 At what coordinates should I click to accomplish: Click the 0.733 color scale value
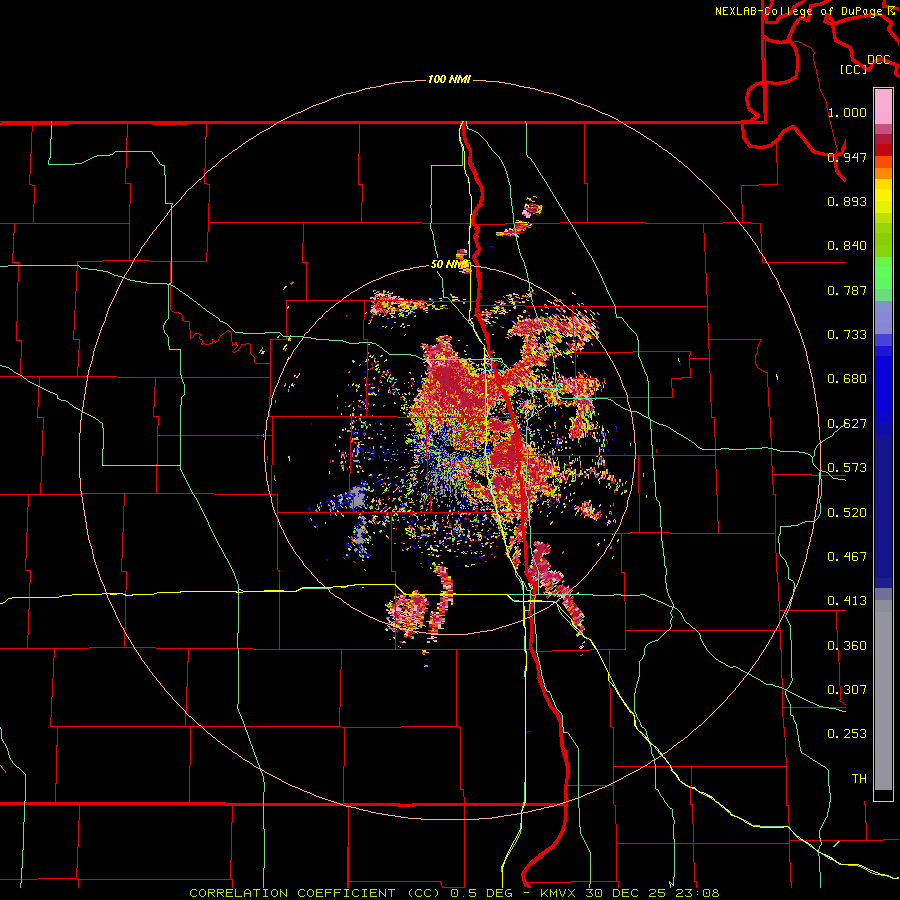847,335
